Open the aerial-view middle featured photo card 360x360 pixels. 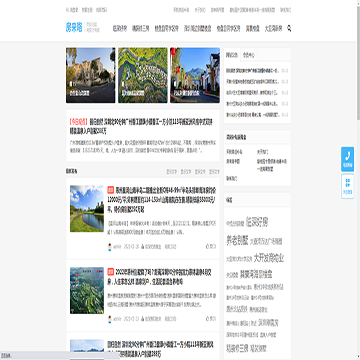pos(143,75)
